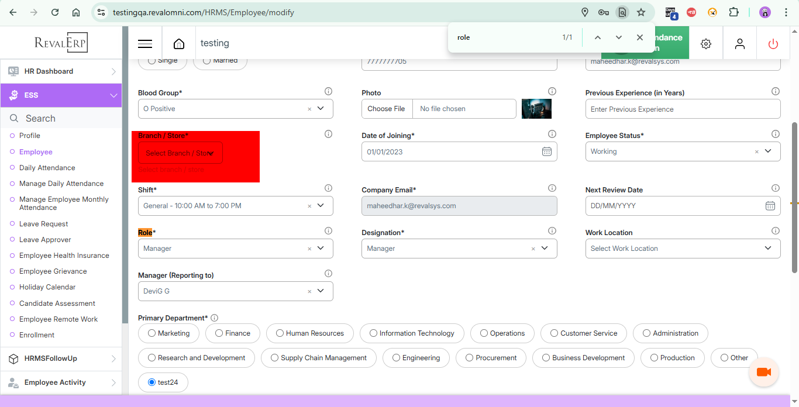Click the user profile icon
The image size is (799, 407).
[x=740, y=44]
